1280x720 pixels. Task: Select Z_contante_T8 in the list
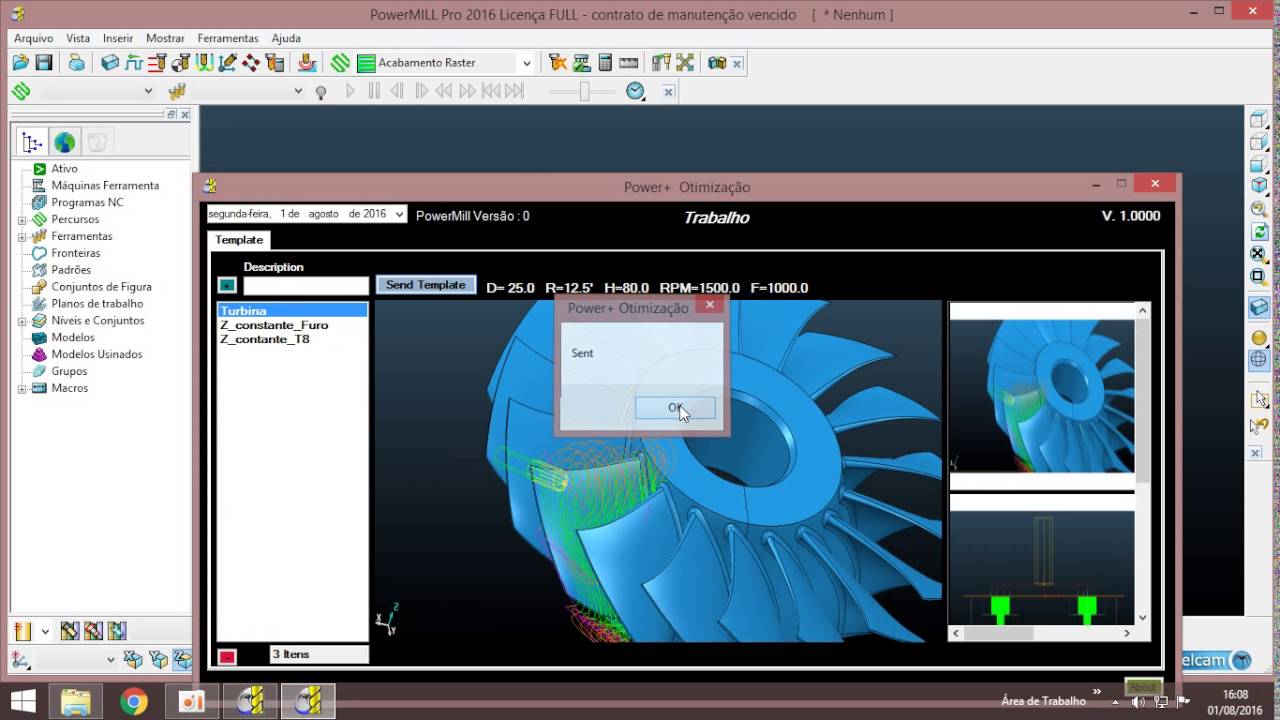(265, 339)
